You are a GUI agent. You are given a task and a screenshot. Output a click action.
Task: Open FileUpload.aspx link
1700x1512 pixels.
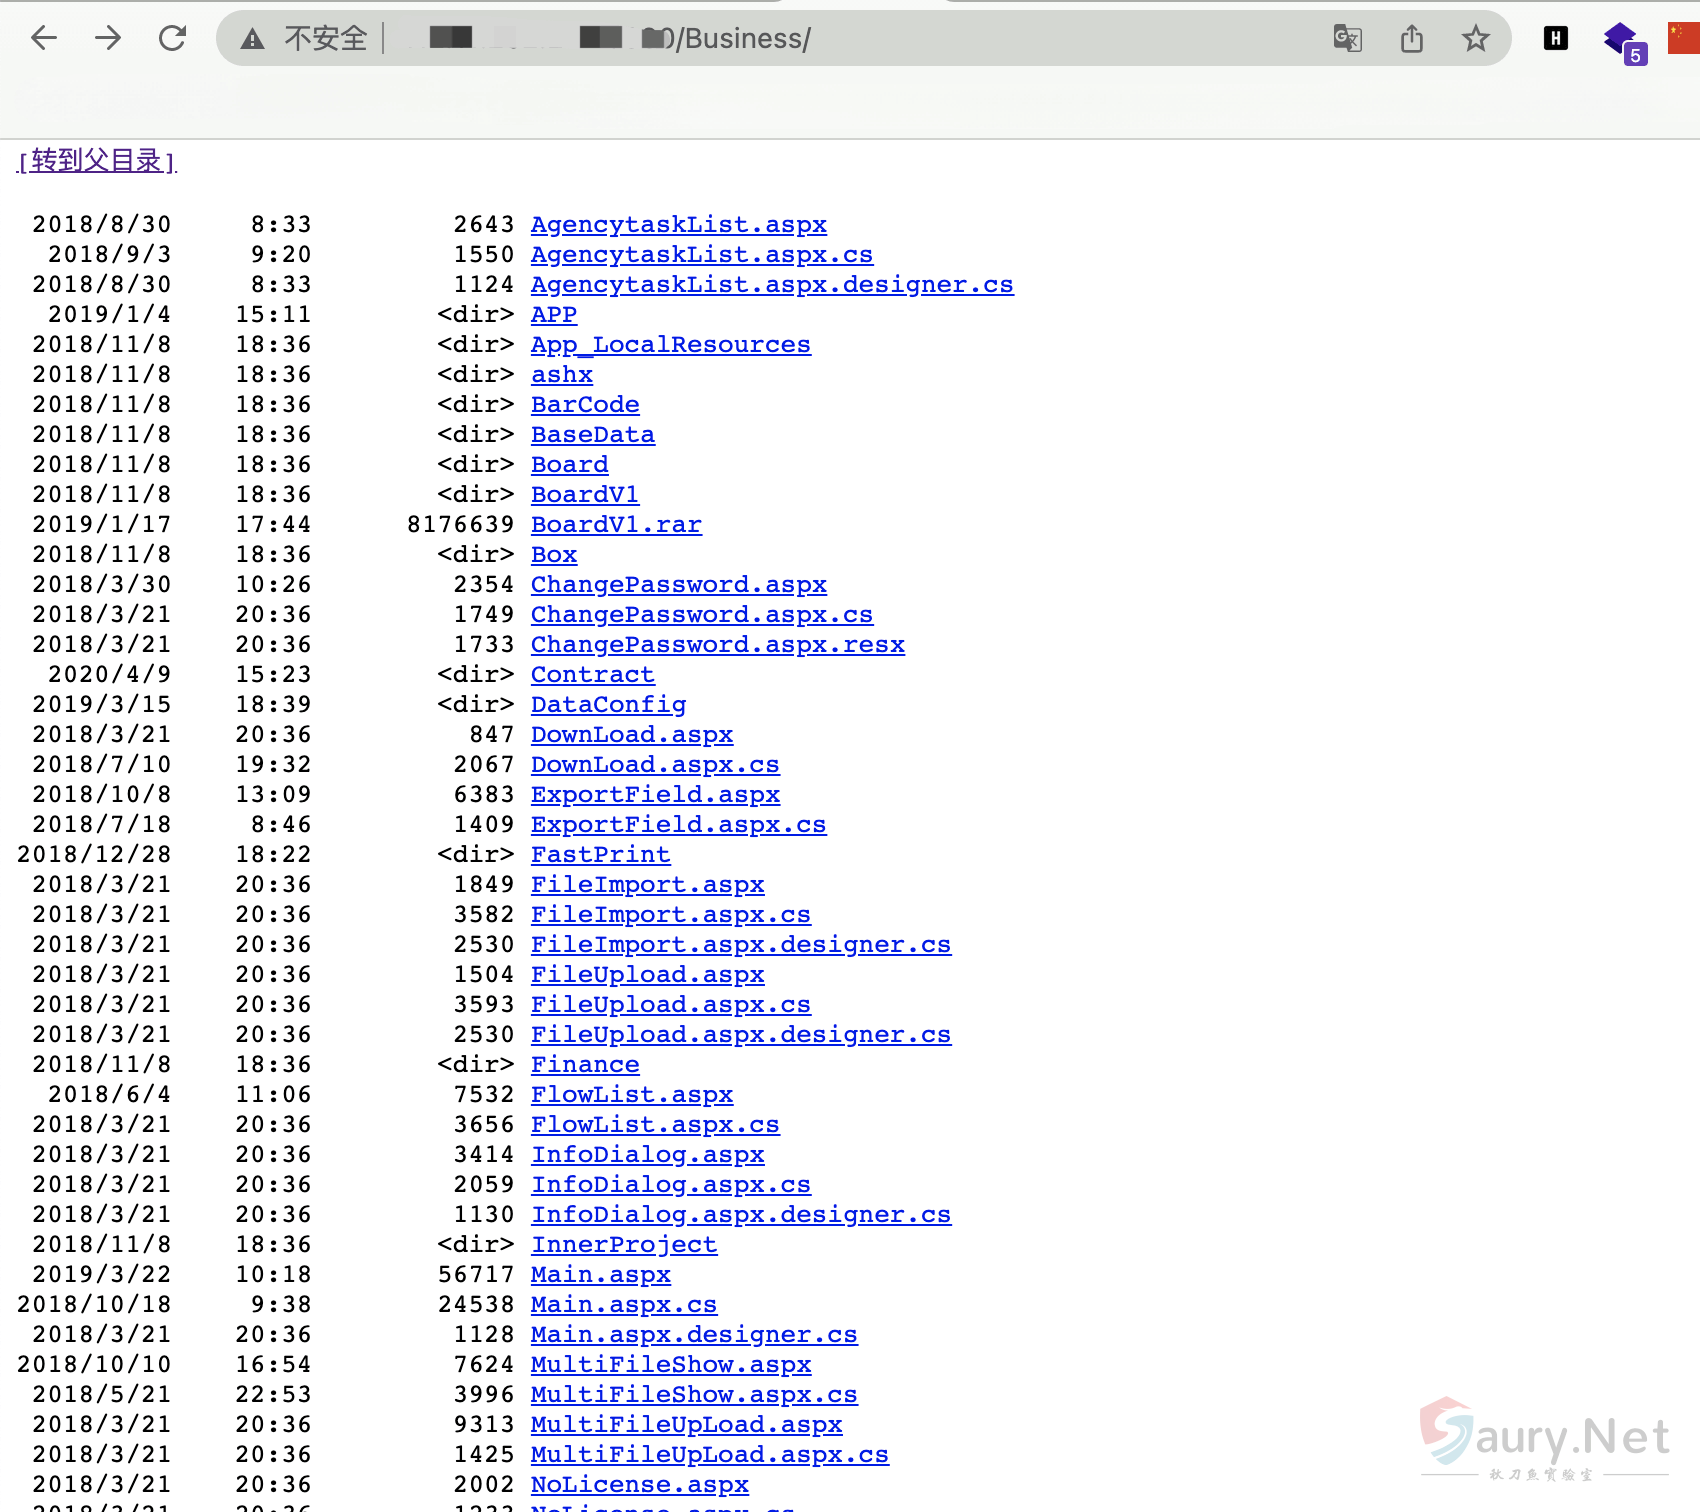(647, 975)
